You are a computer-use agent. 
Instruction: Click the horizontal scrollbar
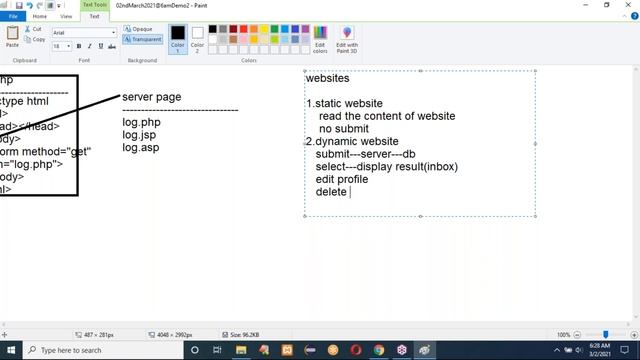316,324
